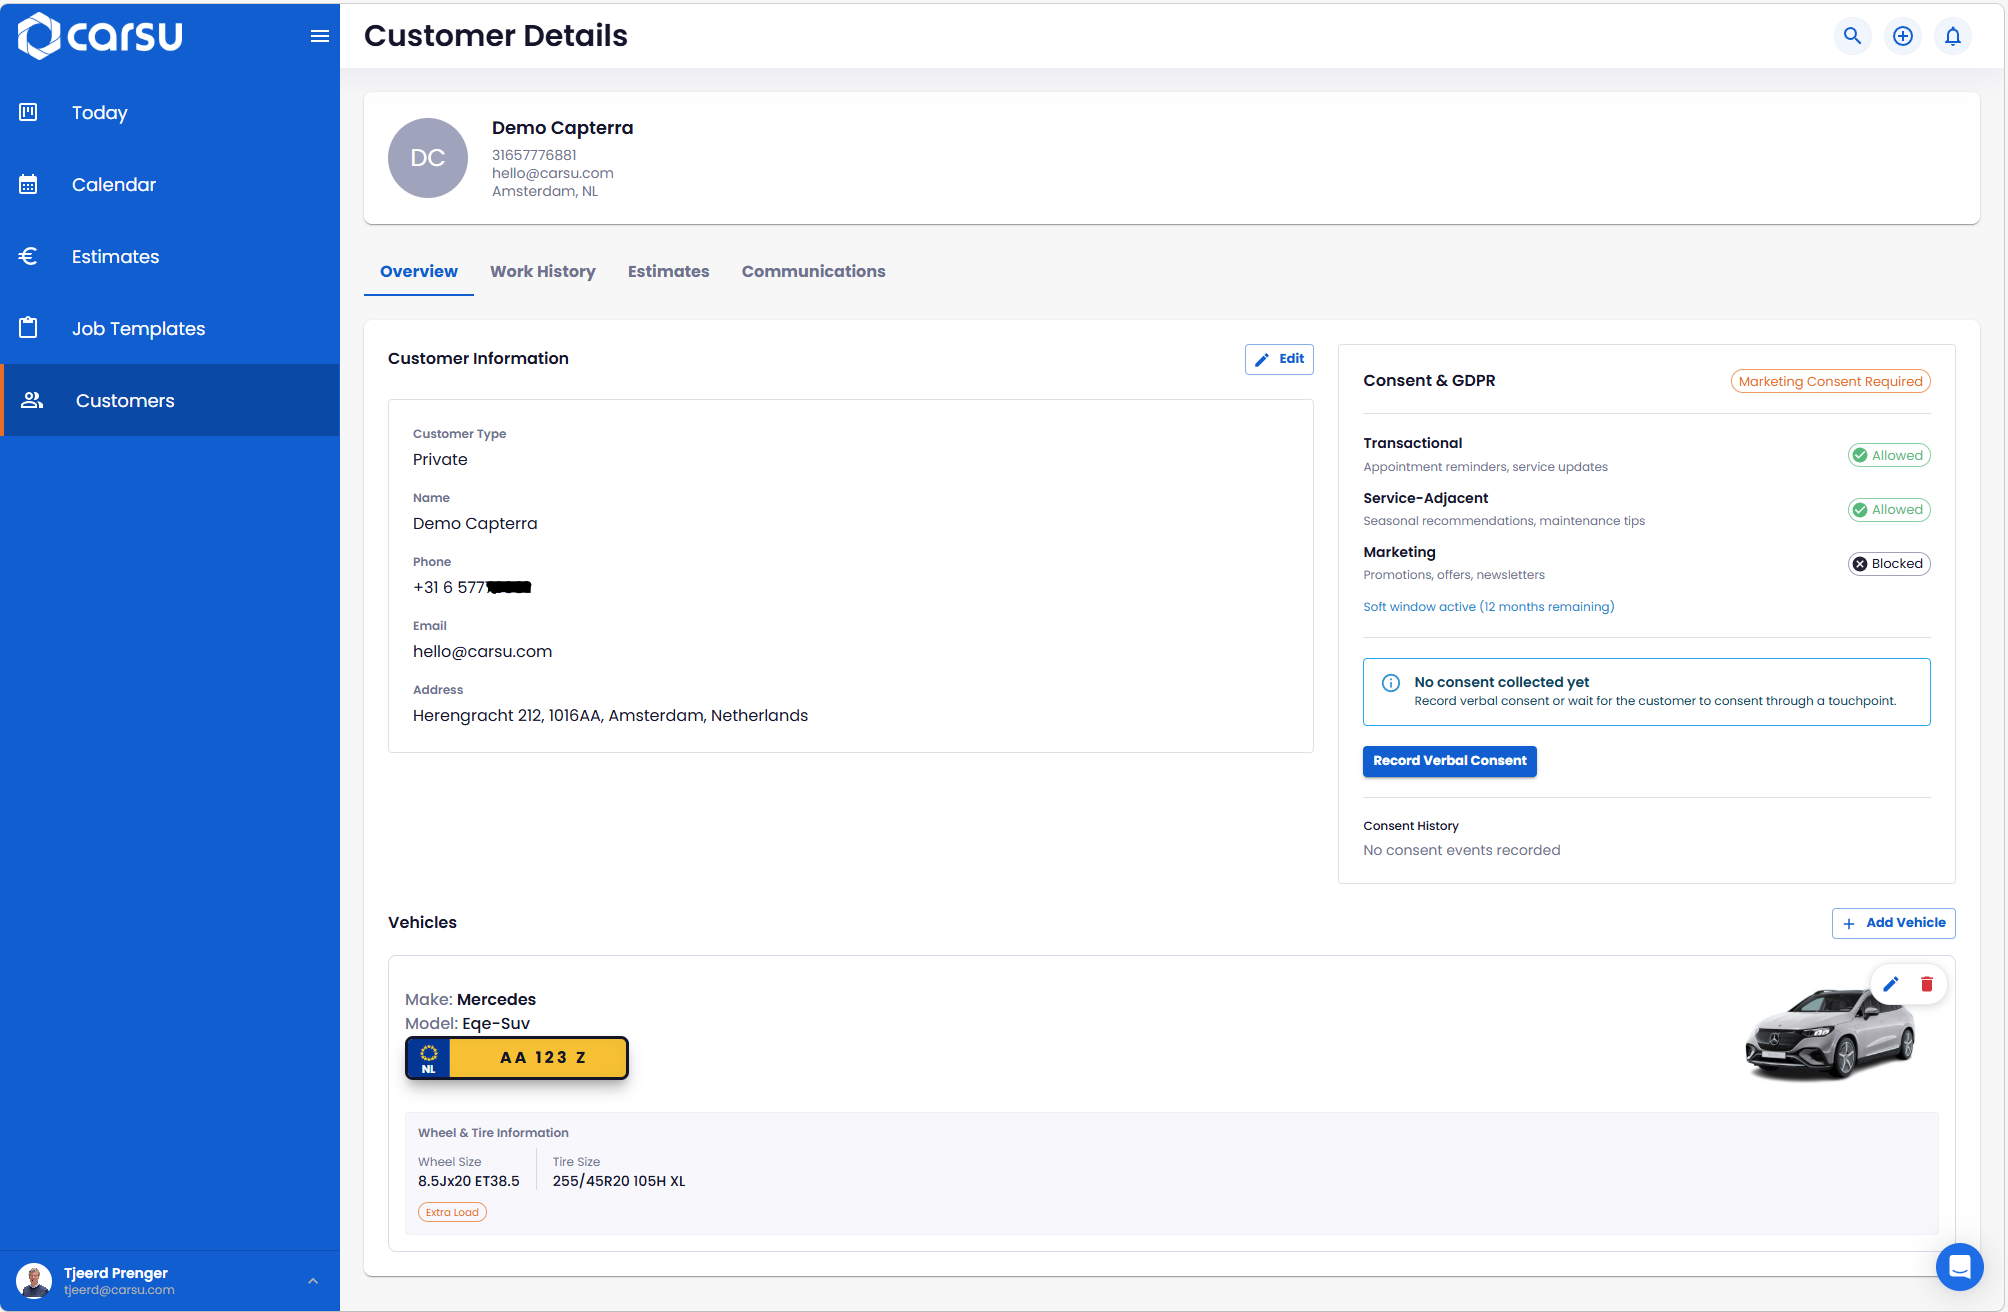Open the search icon in the header
This screenshot has width=2008, height=1312.
click(x=1852, y=36)
